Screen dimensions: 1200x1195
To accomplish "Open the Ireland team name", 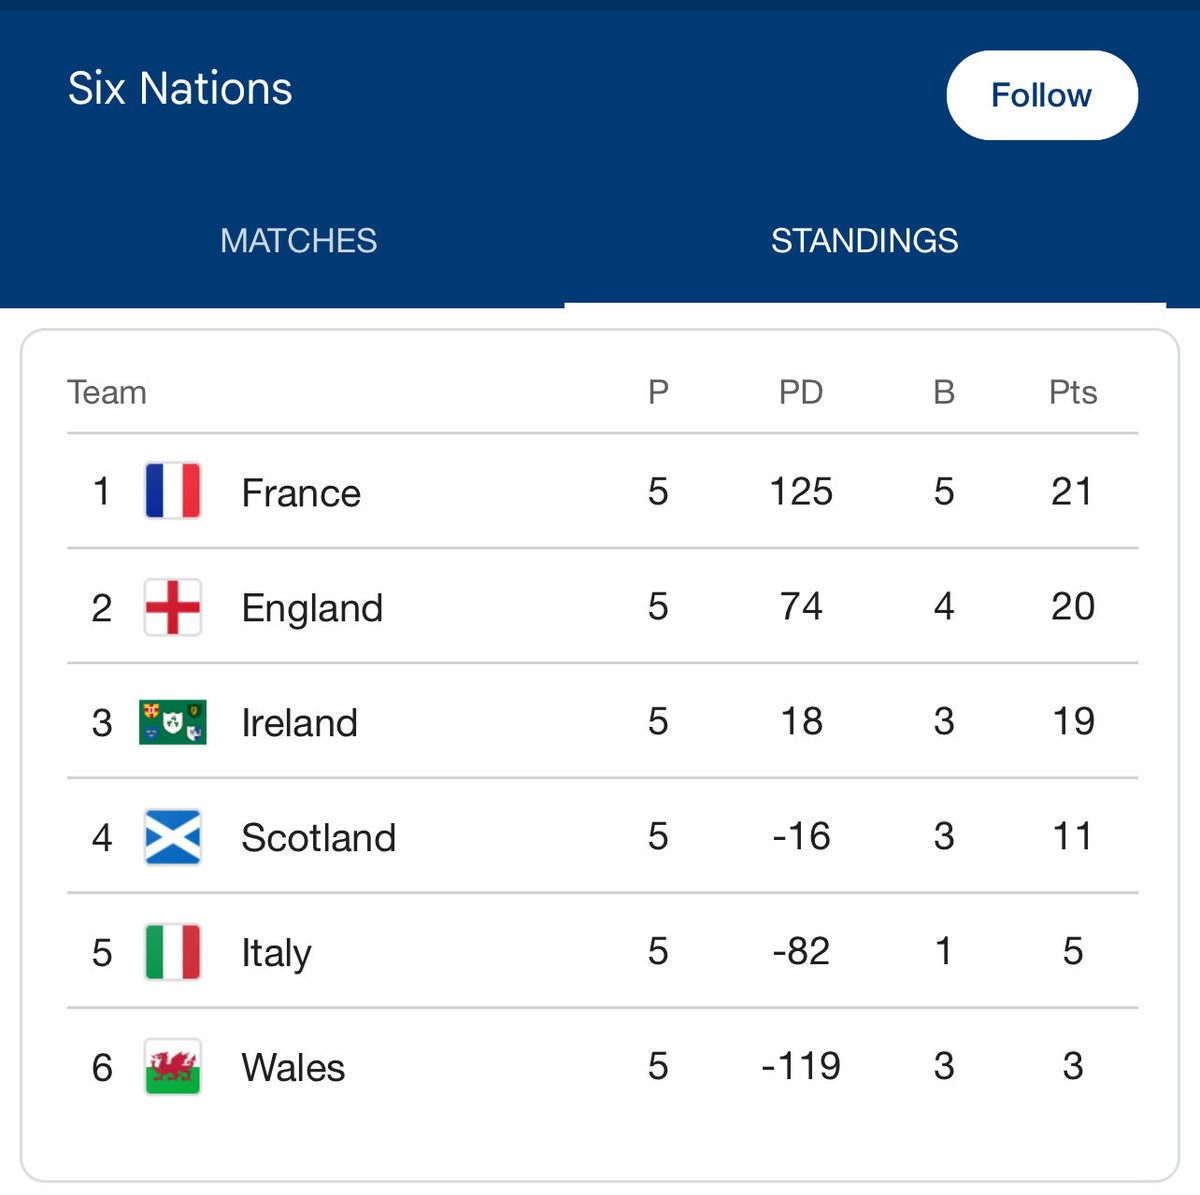I will 299,723.
